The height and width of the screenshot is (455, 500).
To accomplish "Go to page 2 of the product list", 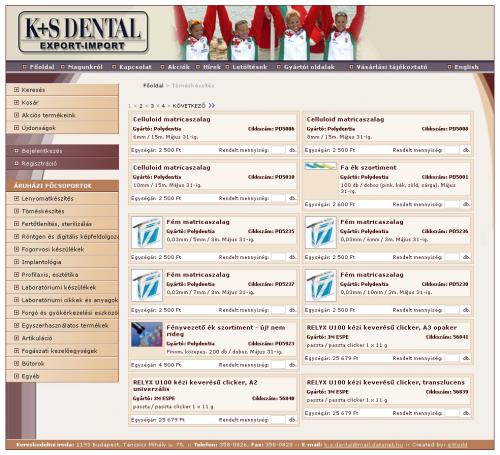I will (141, 106).
